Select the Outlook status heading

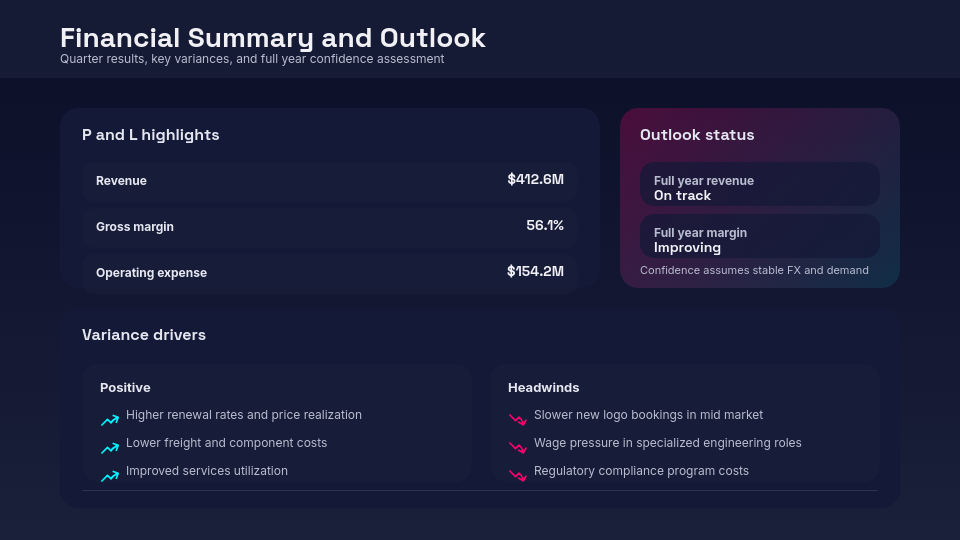(697, 135)
